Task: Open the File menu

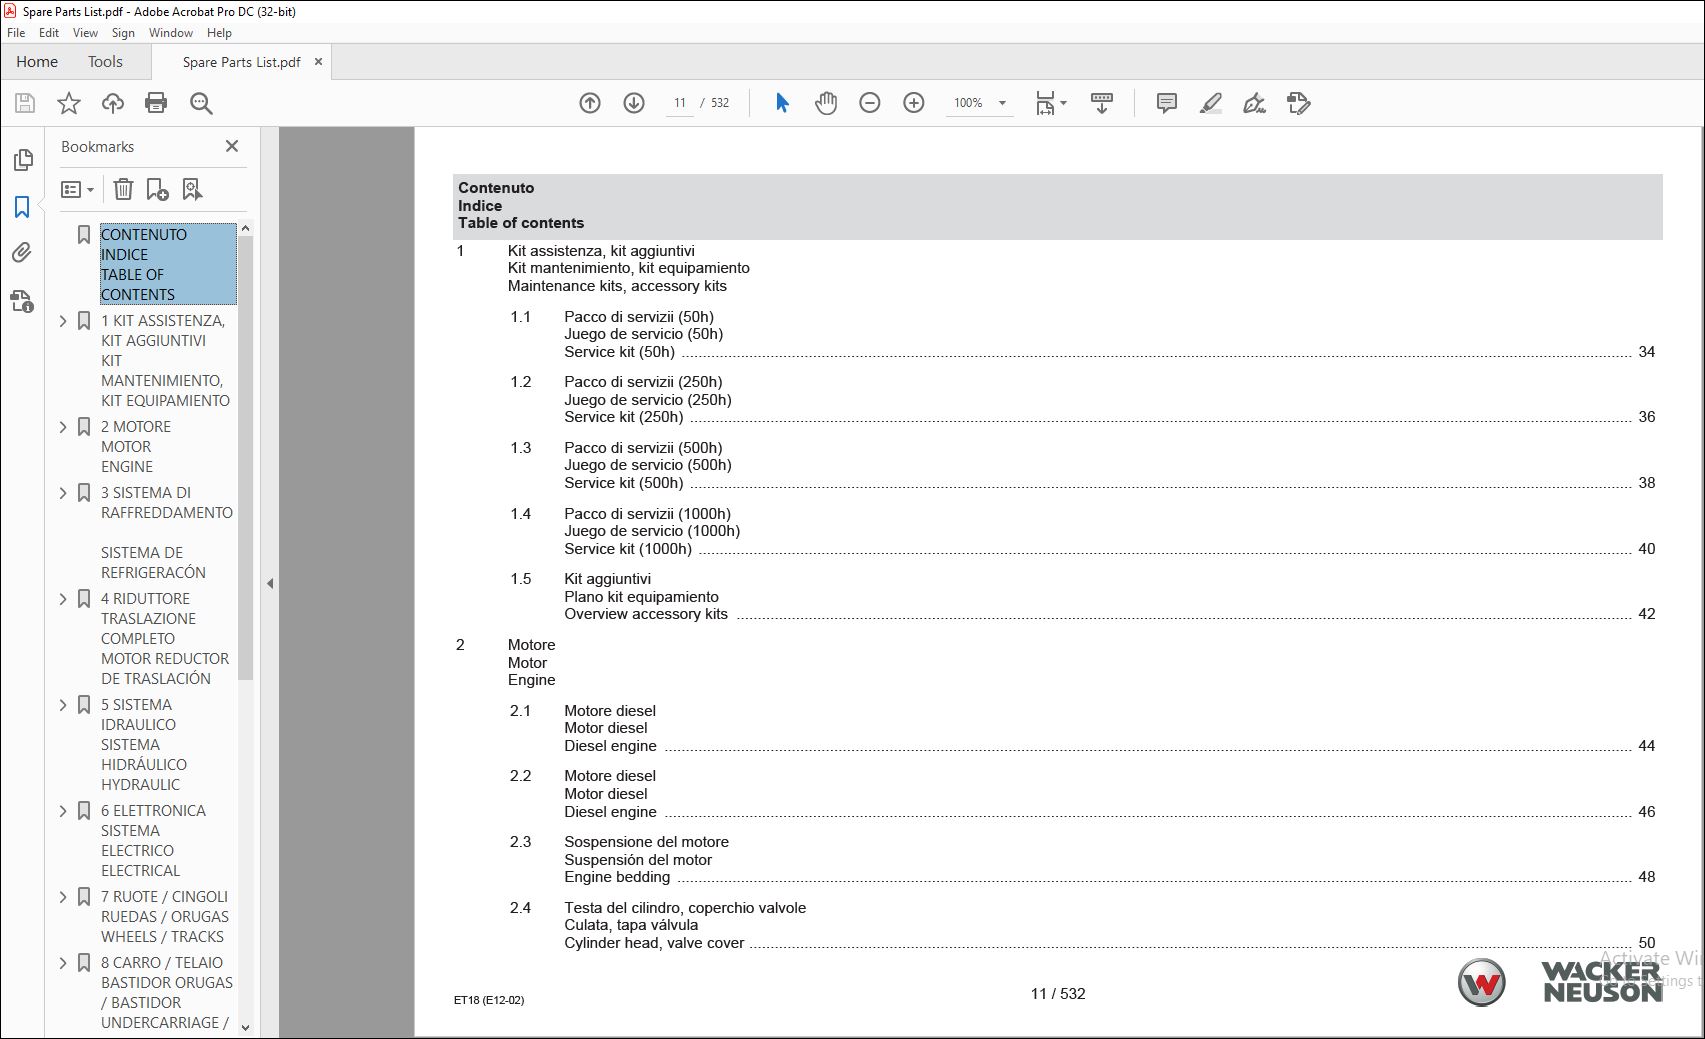Action: pos(16,33)
